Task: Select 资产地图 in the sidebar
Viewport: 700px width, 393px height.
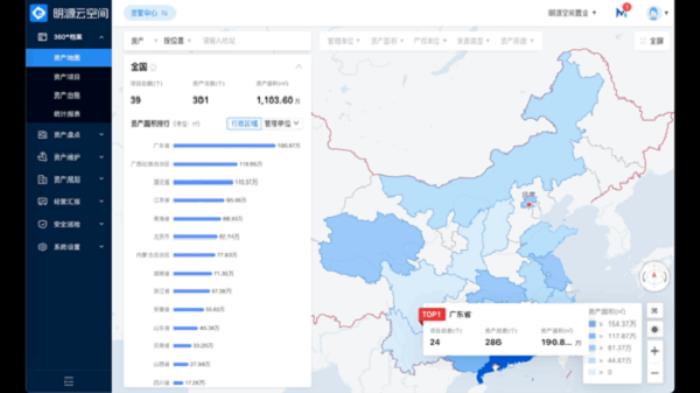Action: coord(69,58)
